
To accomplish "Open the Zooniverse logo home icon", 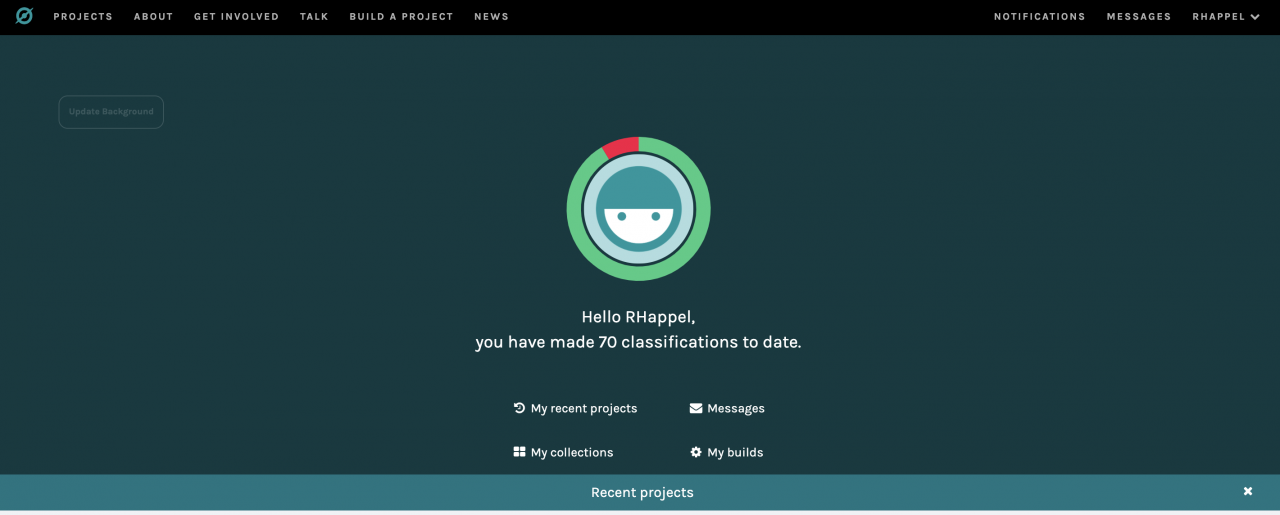I will [x=24, y=16].
